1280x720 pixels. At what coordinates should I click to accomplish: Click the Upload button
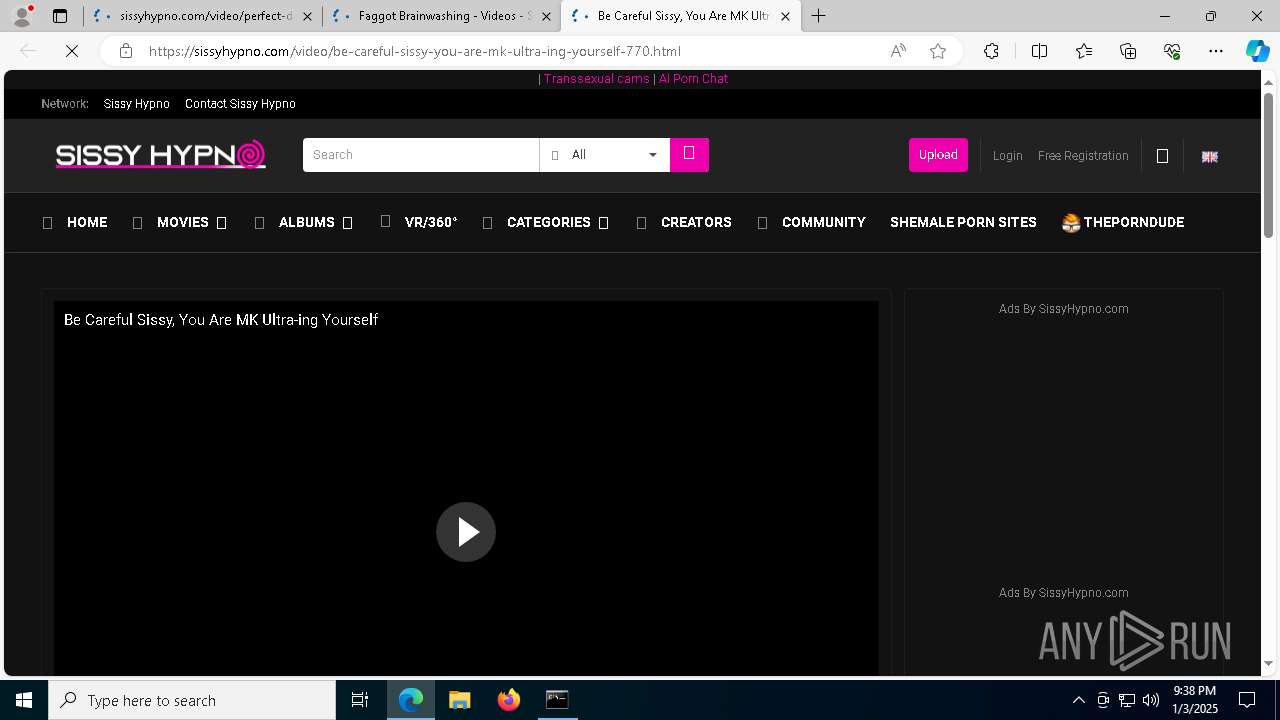point(938,155)
